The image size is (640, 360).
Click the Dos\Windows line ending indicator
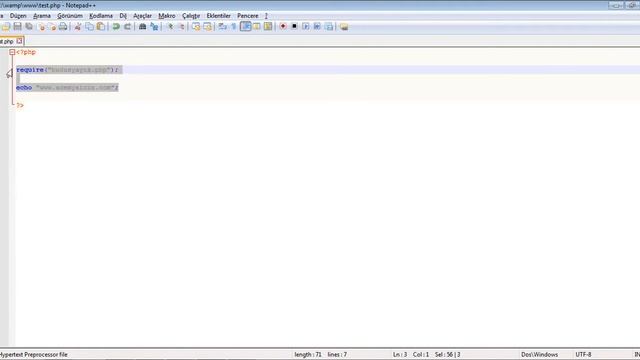[x=540, y=355]
